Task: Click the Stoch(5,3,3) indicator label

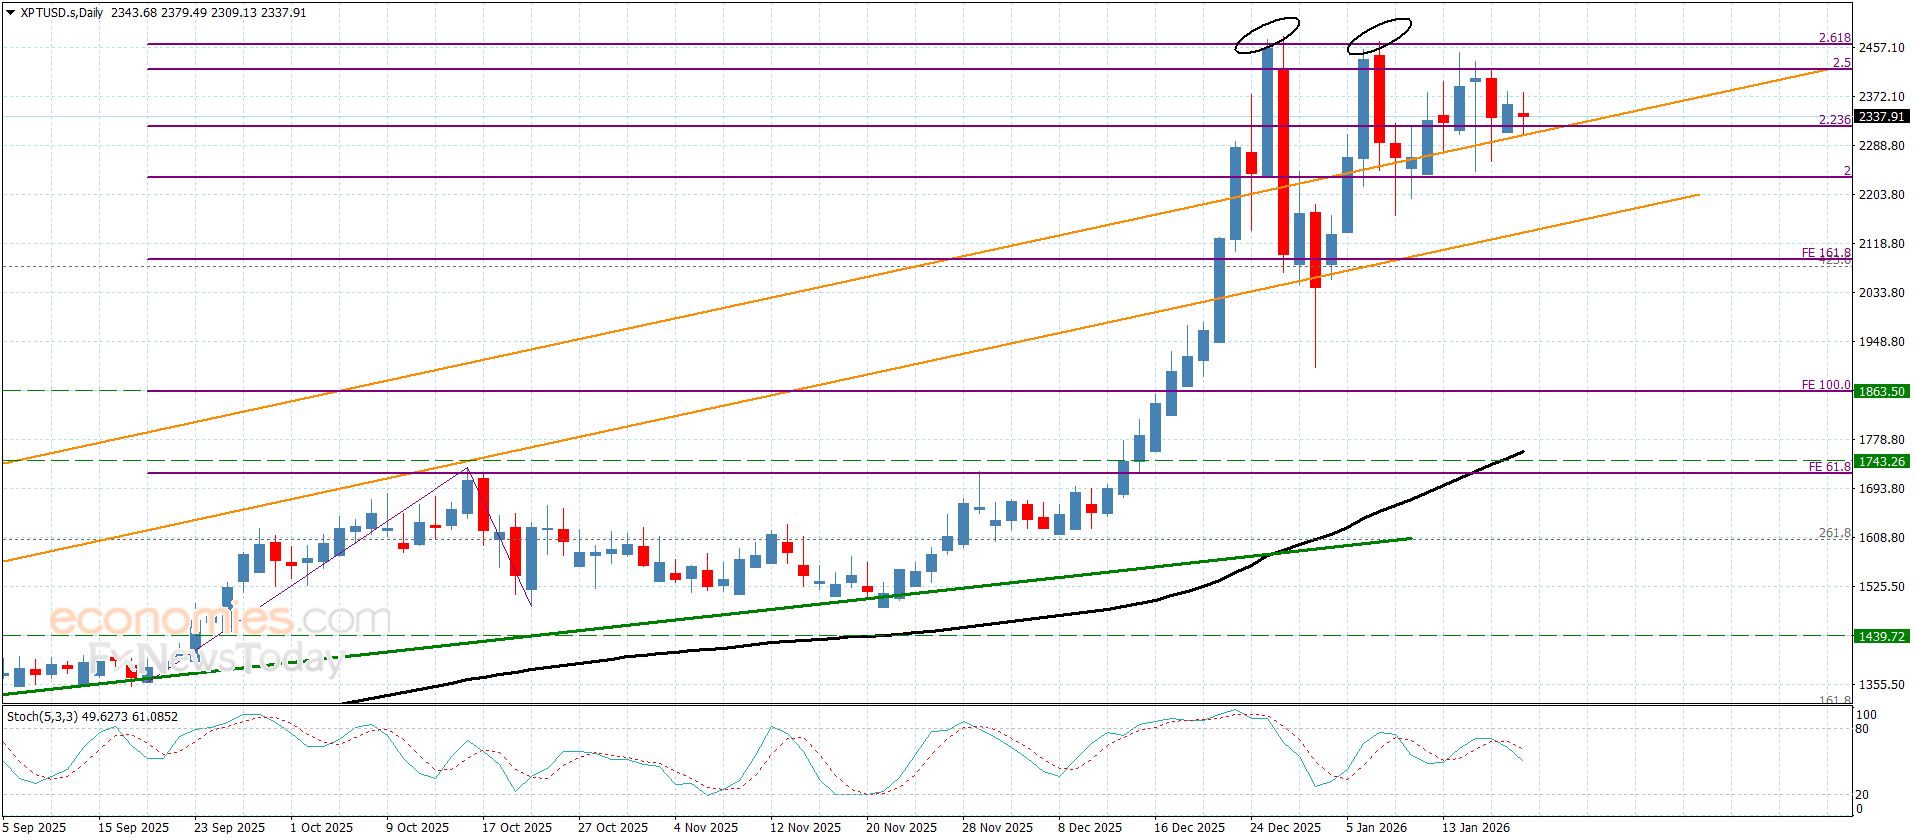Action: (x=40, y=717)
